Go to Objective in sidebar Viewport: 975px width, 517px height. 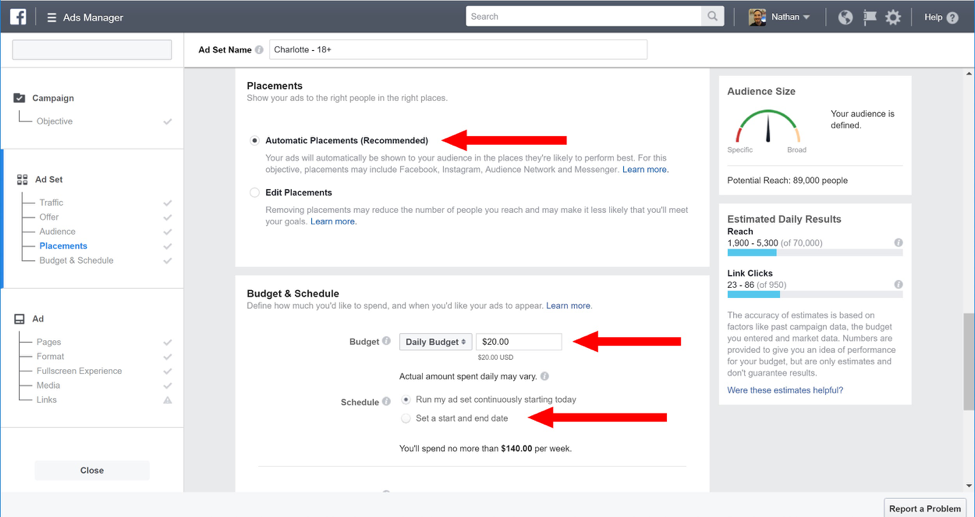[x=54, y=121]
